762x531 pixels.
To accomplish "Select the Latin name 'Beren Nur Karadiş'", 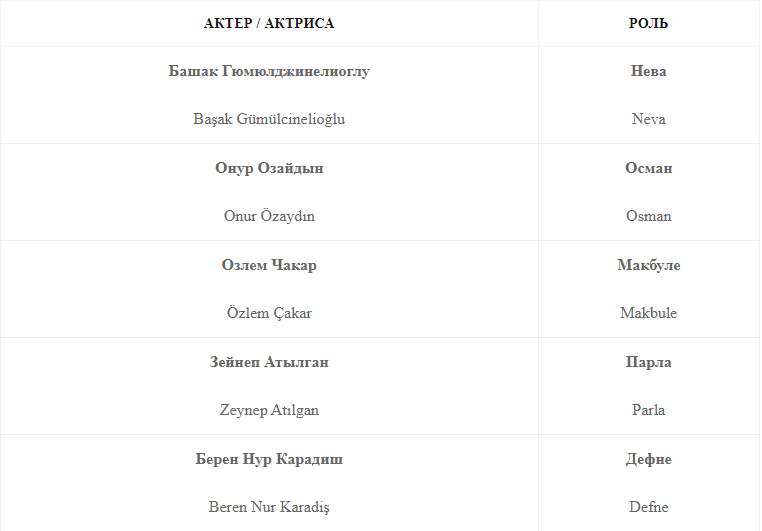I will [269, 507].
